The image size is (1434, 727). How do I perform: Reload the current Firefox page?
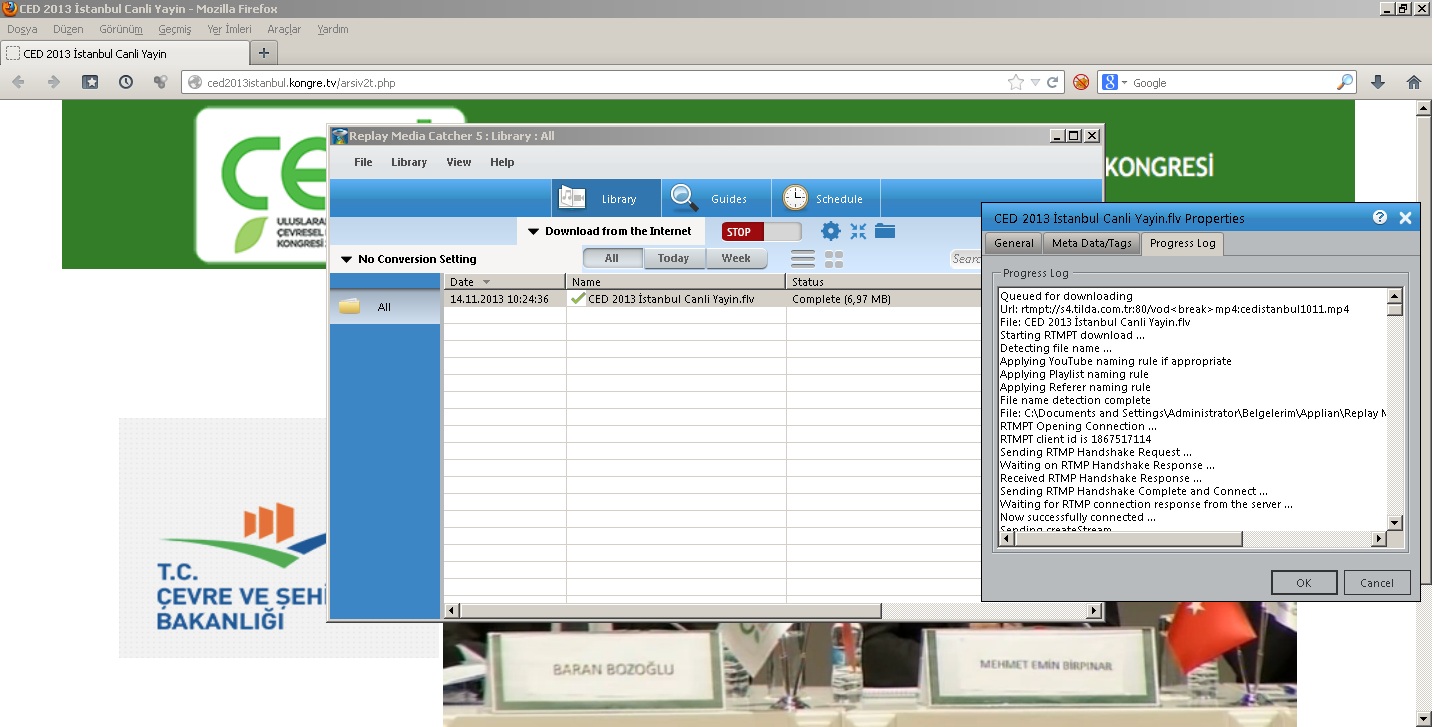pyautogui.click(x=1053, y=83)
